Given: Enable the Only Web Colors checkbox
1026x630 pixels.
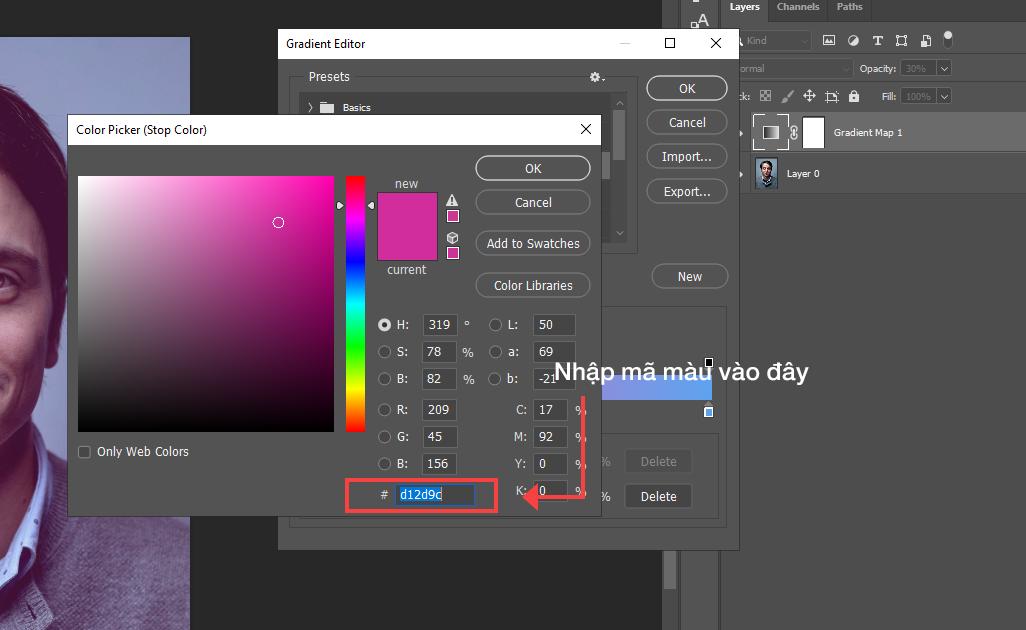Looking at the screenshot, I should pyautogui.click(x=84, y=452).
